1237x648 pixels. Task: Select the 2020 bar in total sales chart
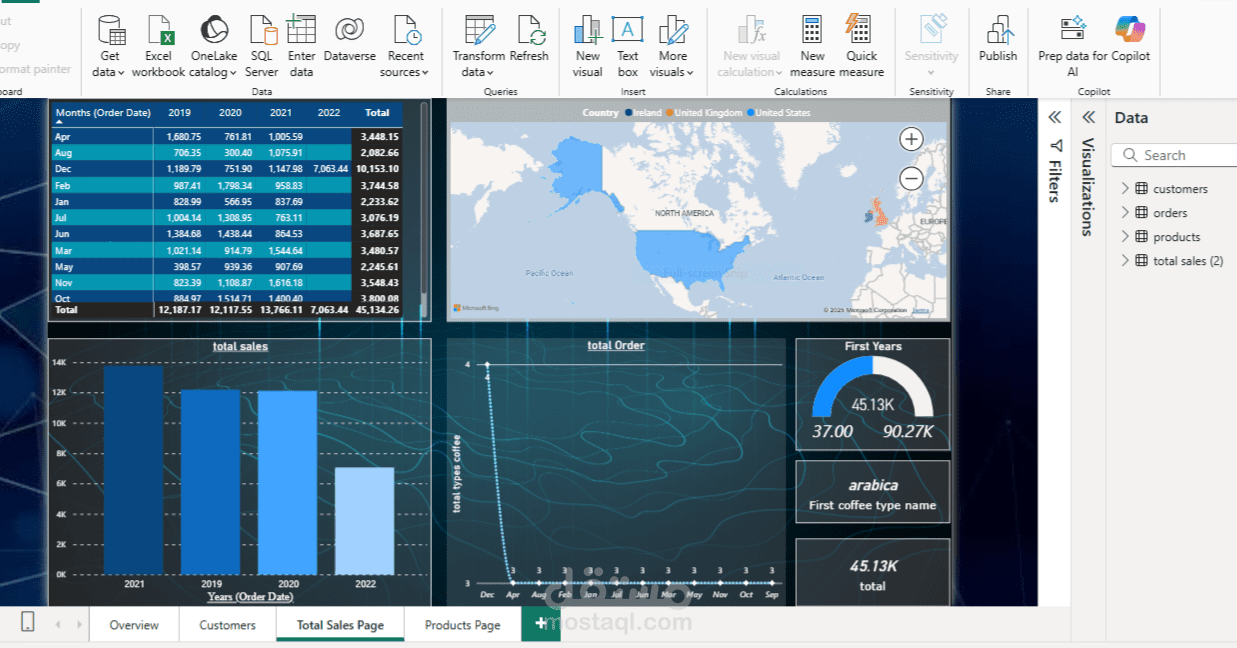[x=287, y=483]
